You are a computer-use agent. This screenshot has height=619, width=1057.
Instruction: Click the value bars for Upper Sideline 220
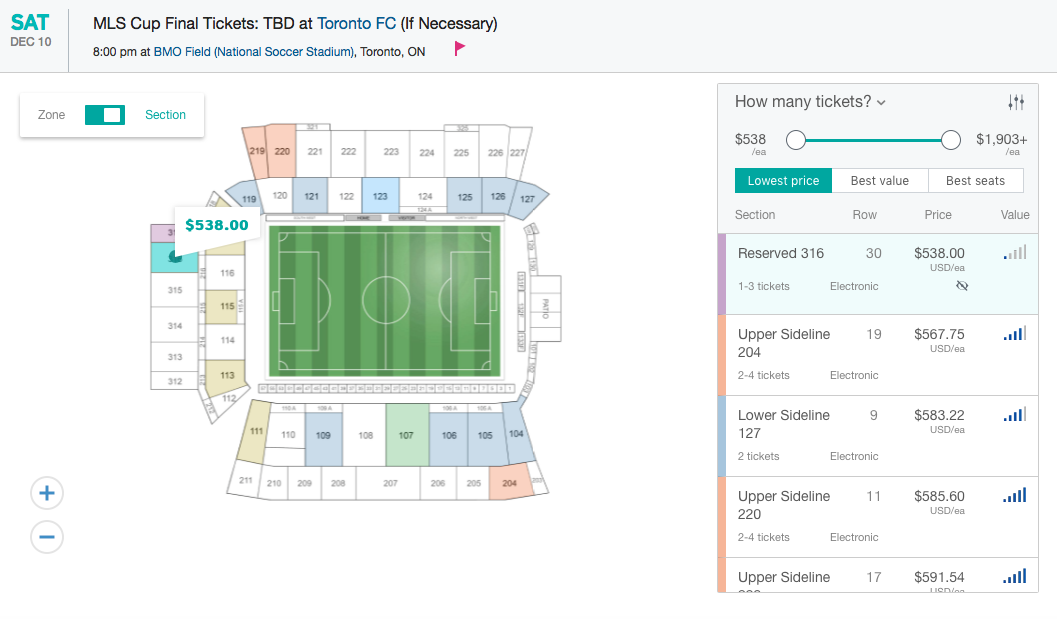(1014, 496)
